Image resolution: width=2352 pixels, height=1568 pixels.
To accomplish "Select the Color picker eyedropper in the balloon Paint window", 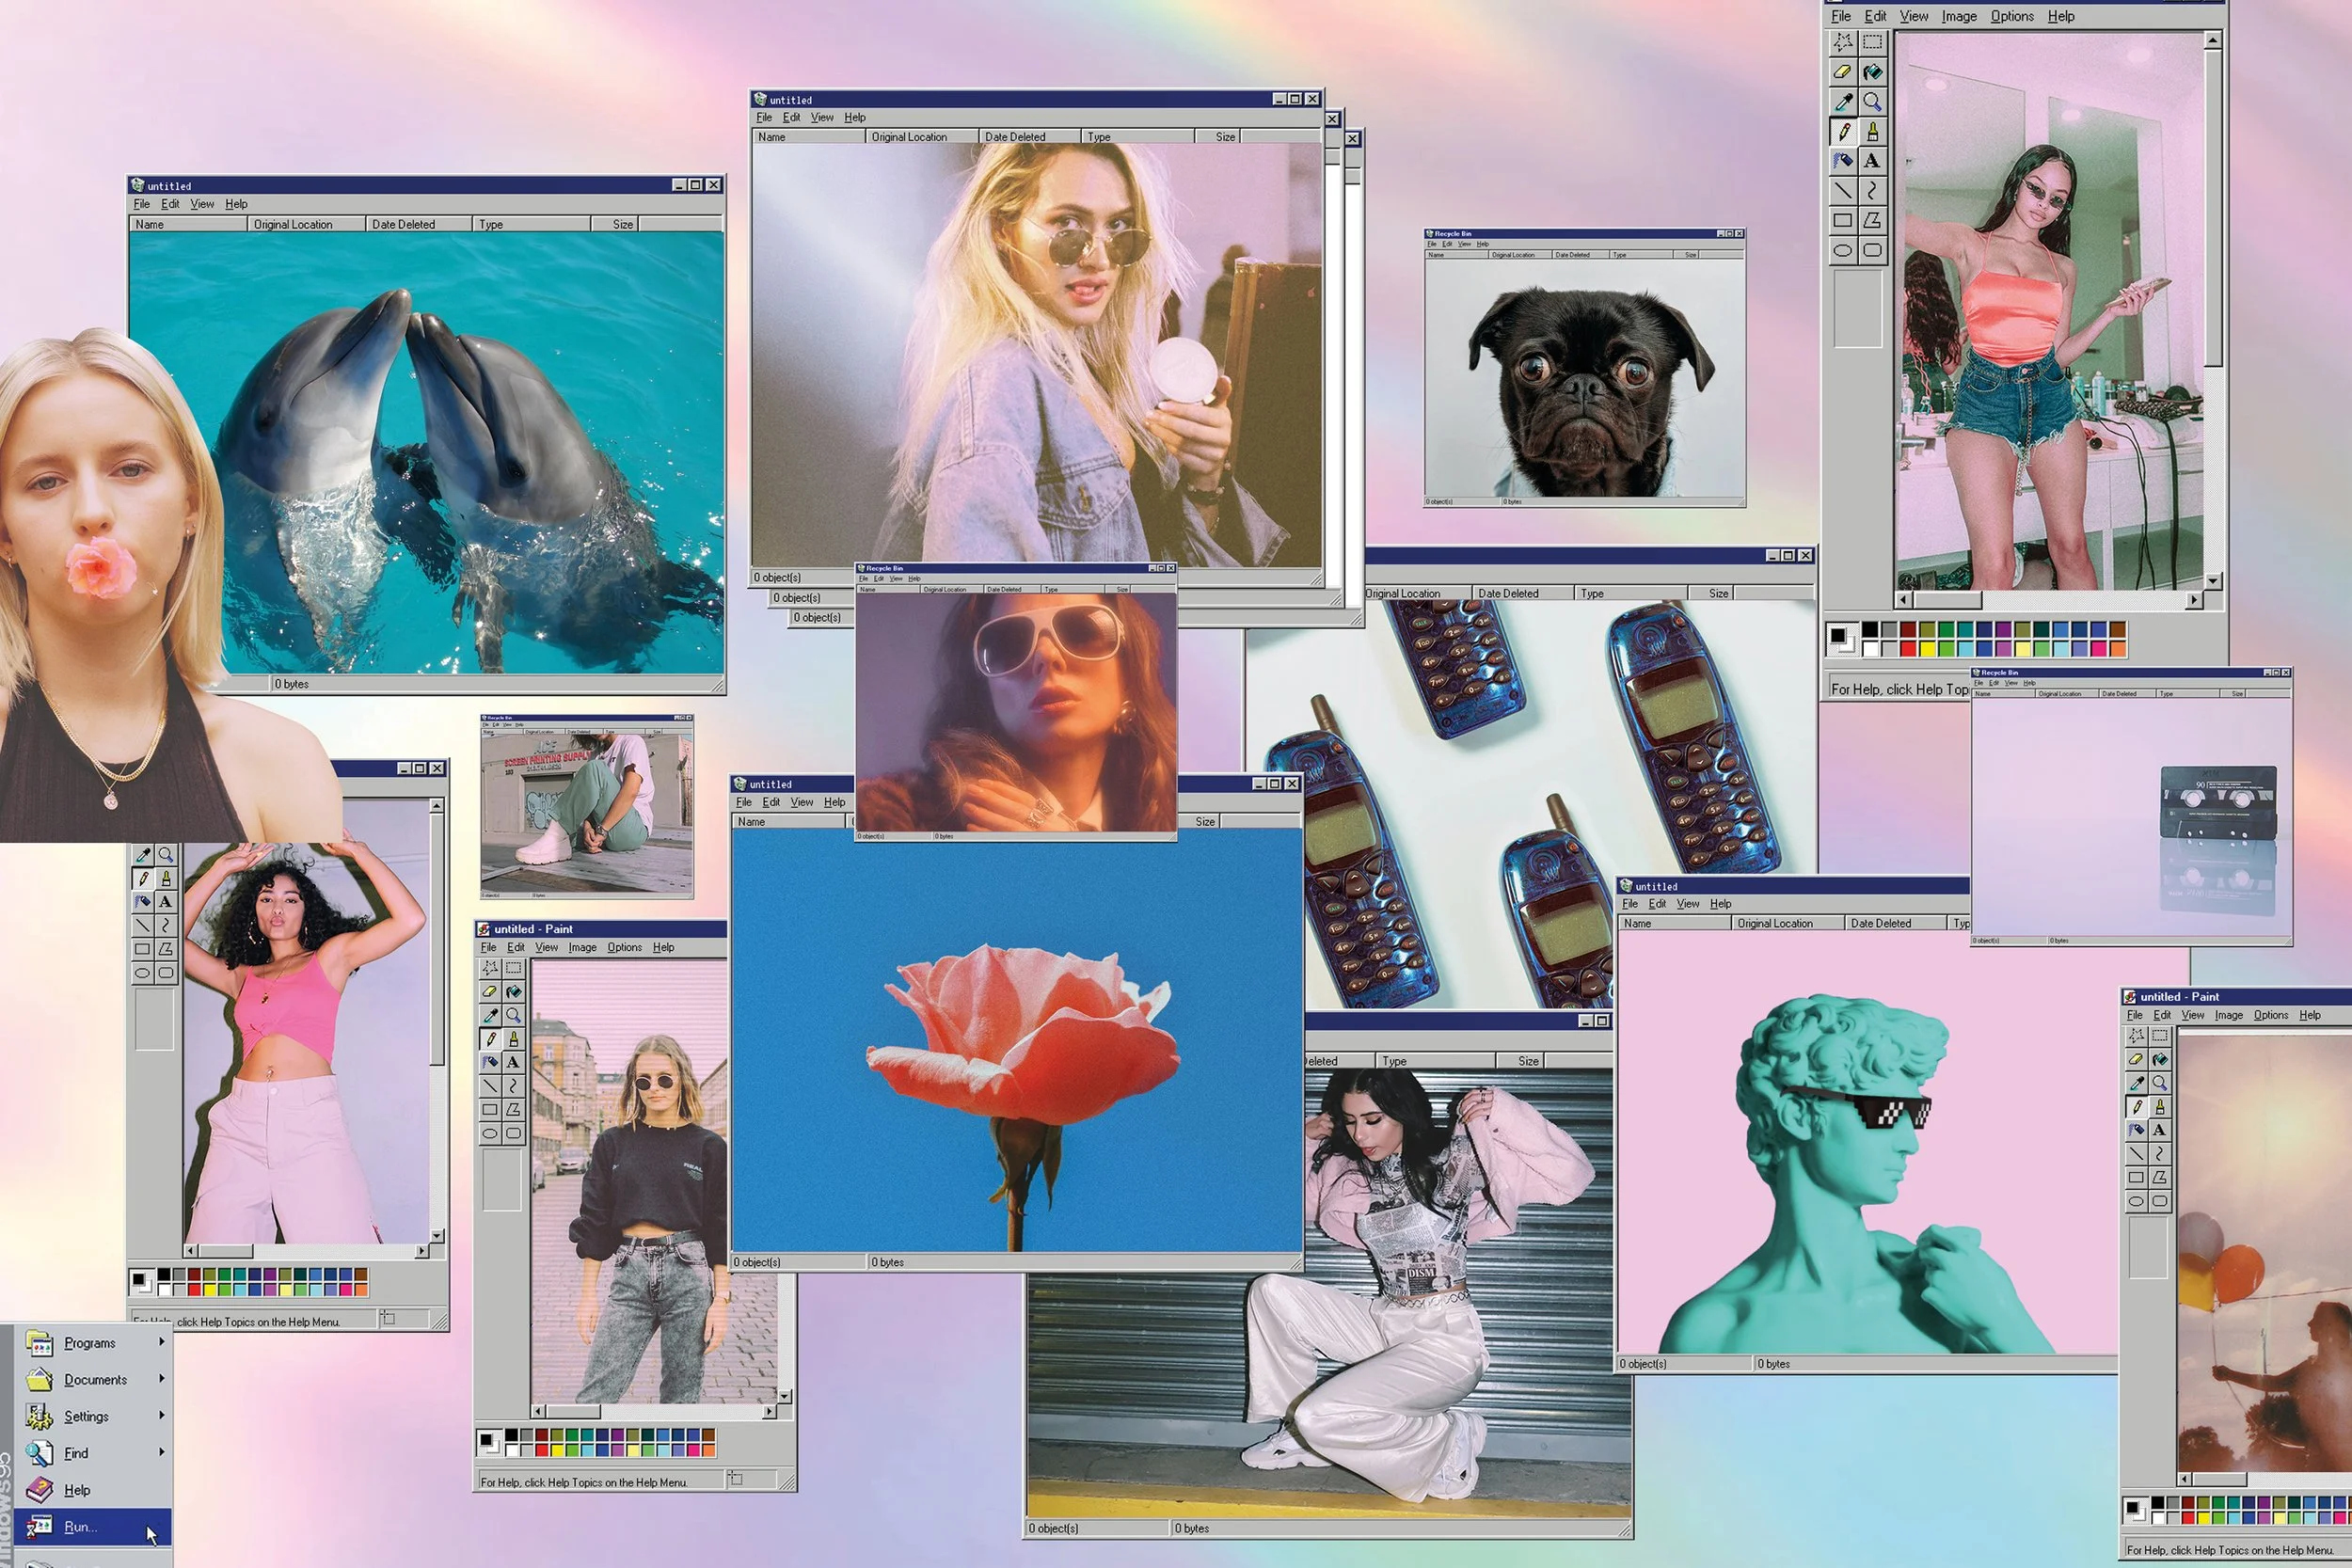I will pos(2136,1083).
